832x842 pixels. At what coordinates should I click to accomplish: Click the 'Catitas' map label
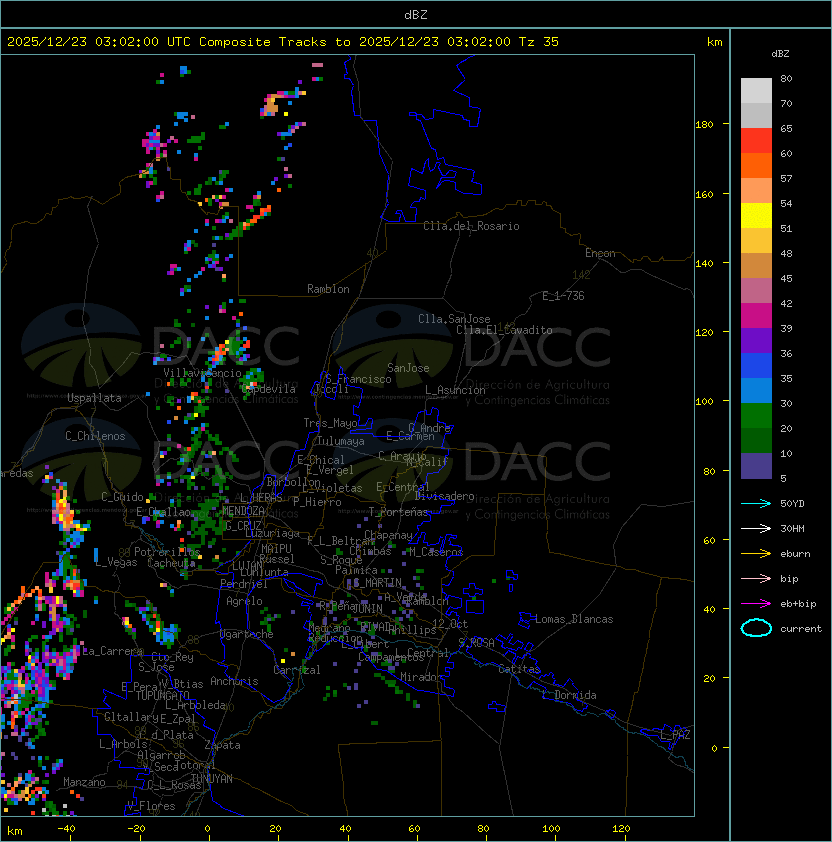tap(519, 669)
